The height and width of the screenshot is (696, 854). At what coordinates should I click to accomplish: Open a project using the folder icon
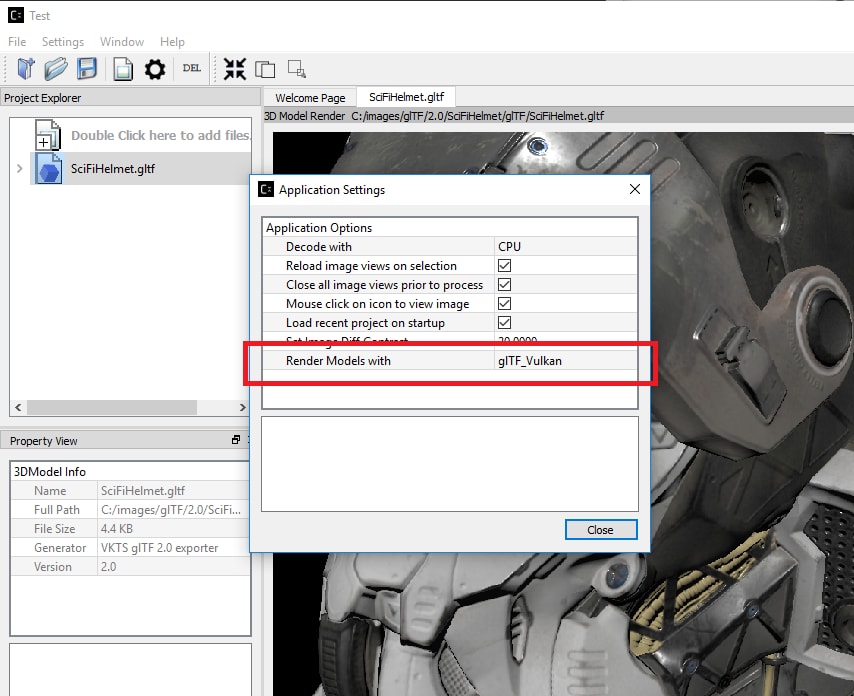pyautogui.click(x=56, y=68)
